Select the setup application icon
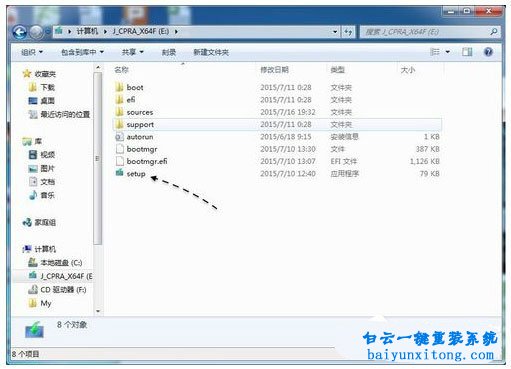The width and height of the screenshot is (511, 369). [x=119, y=173]
